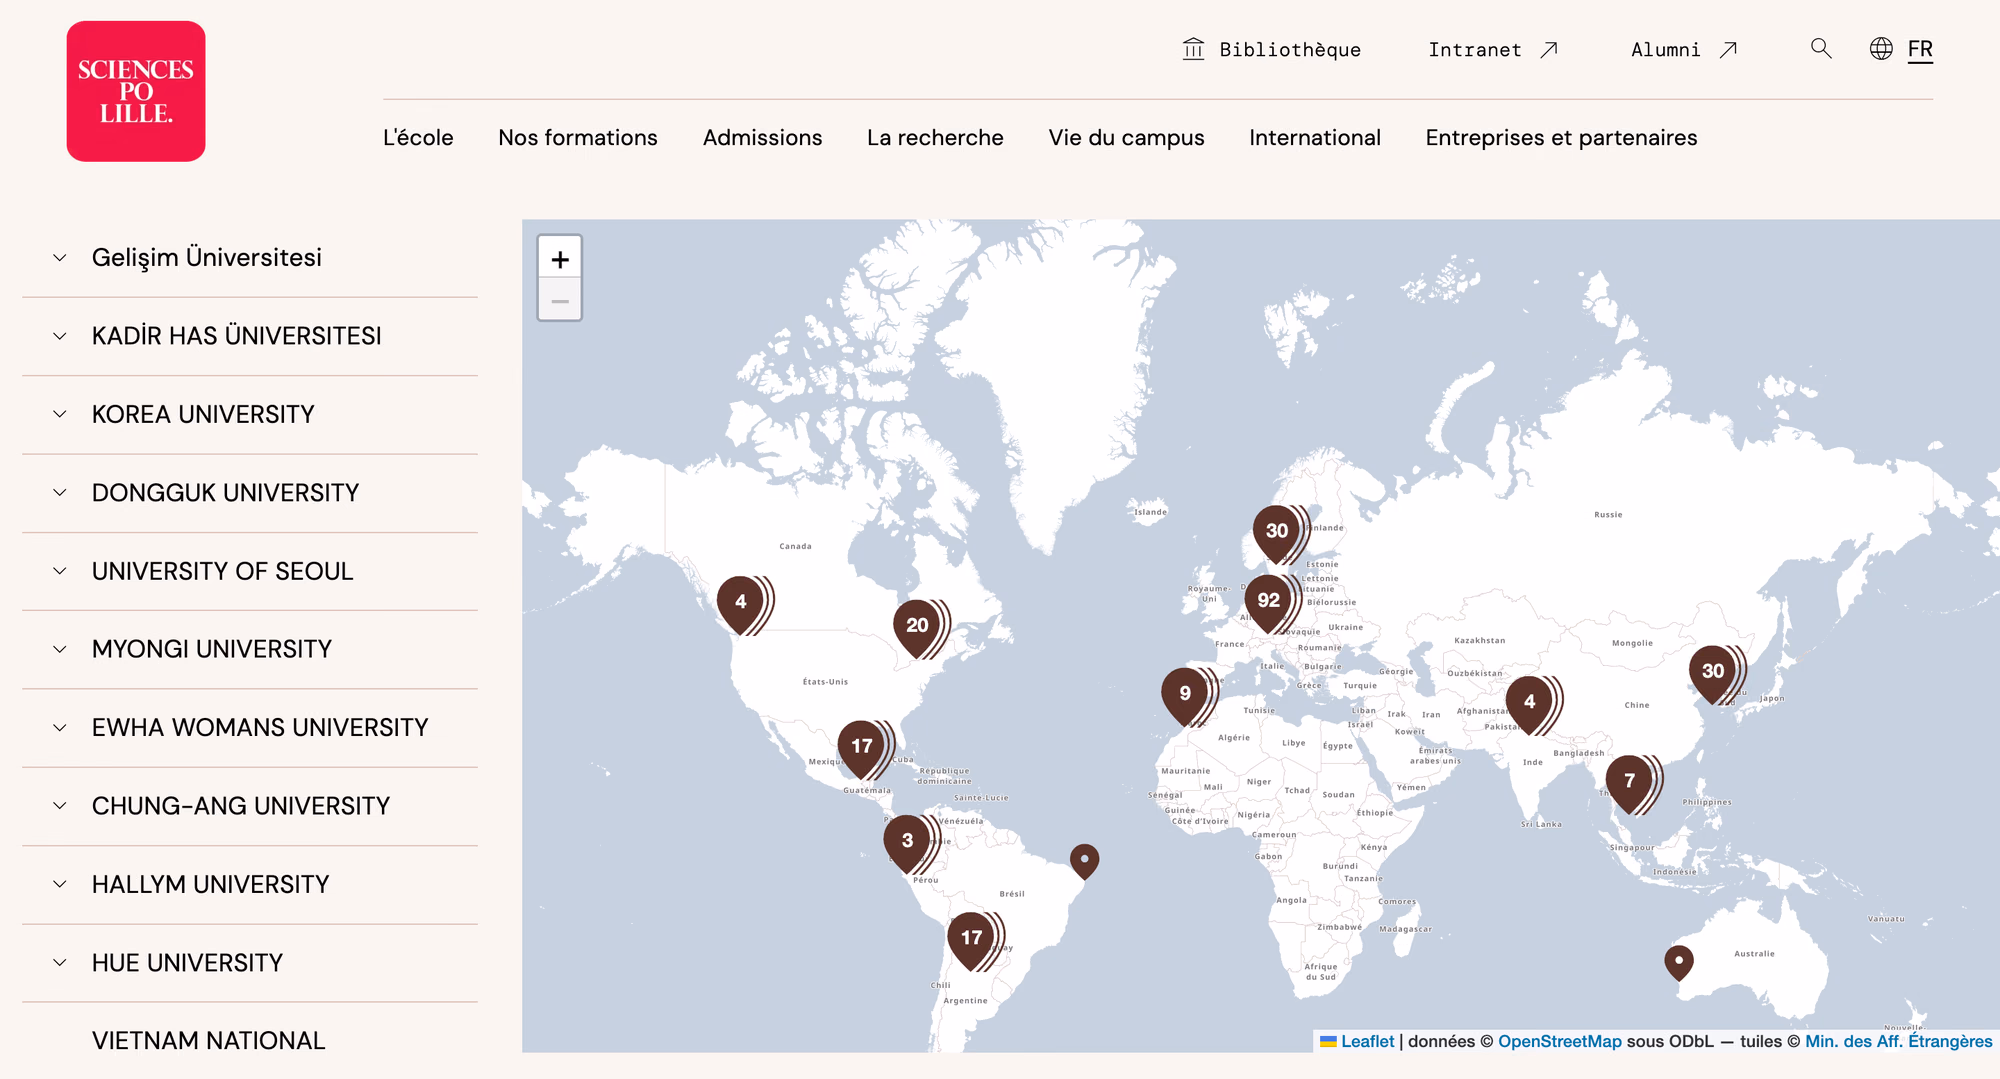The image size is (2000, 1079).
Task: Select the cluster marker 9 near Spain
Action: click(x=1186, y=696)
